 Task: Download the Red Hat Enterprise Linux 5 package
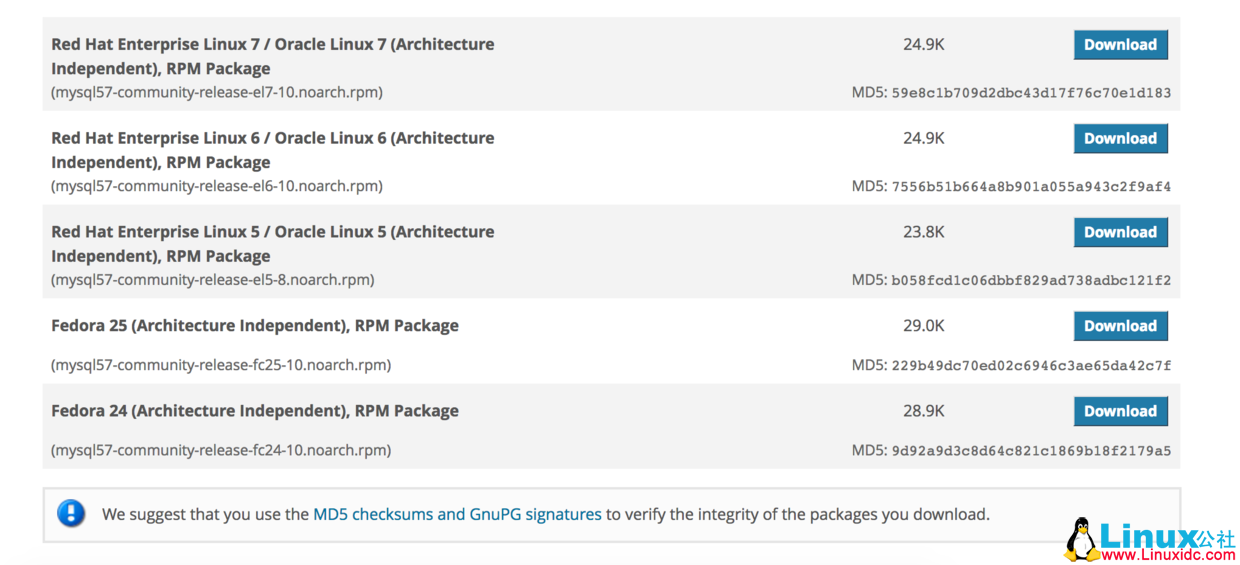(x=1120, y=232)
